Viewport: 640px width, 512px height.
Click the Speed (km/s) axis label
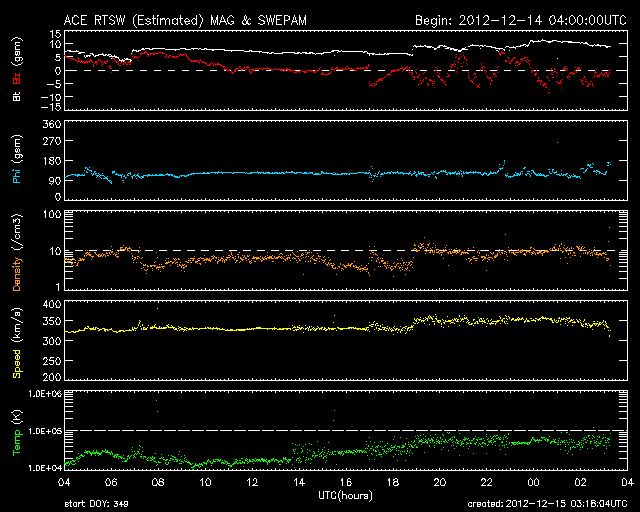tap(16, 337)
